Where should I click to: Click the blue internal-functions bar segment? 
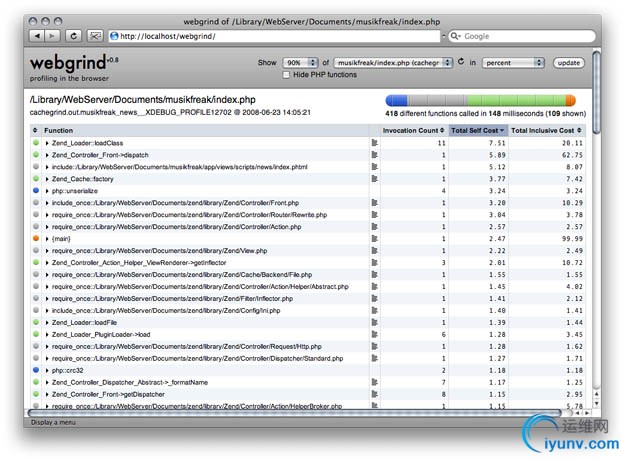pos(396,100)
